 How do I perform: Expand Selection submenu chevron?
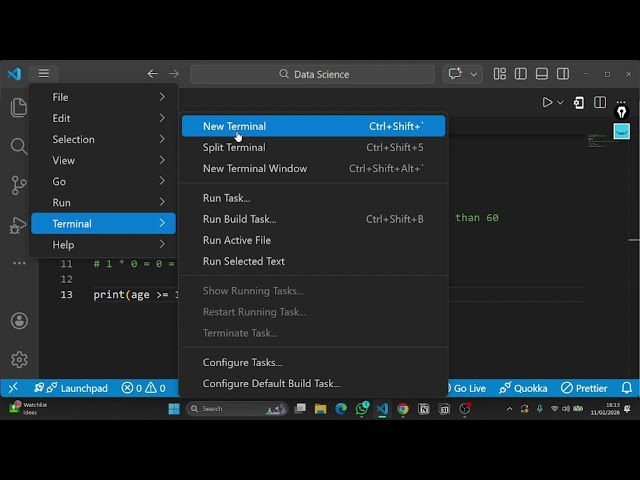click(162, 139)
